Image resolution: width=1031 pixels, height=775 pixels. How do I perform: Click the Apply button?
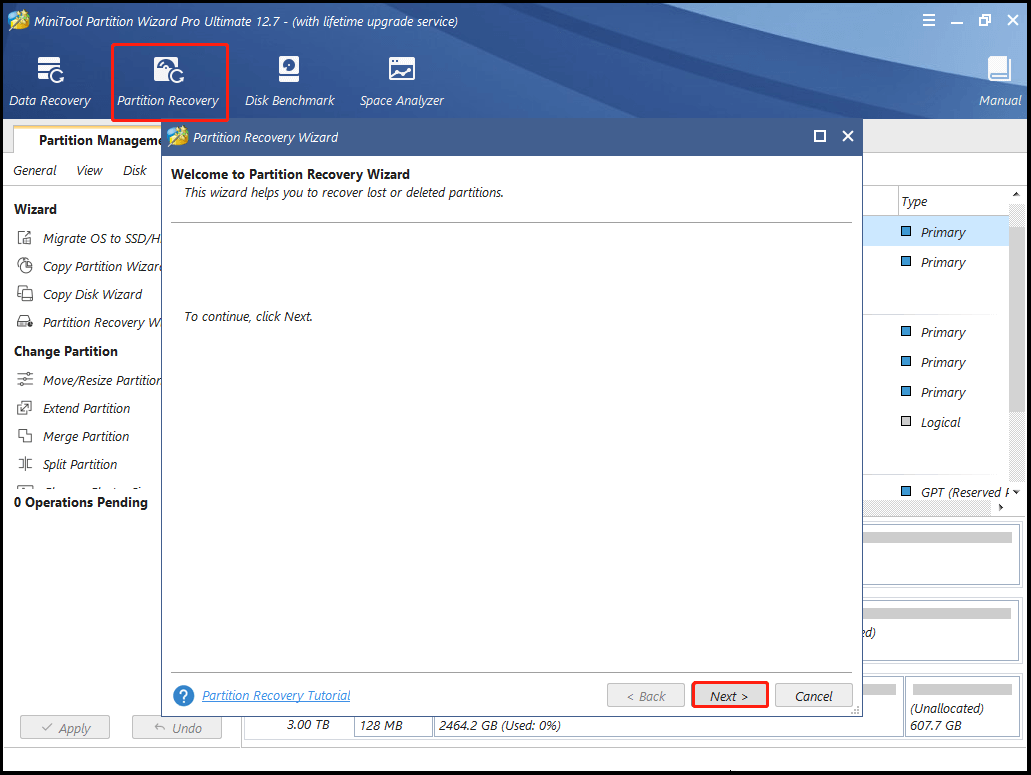click(65, 727)
